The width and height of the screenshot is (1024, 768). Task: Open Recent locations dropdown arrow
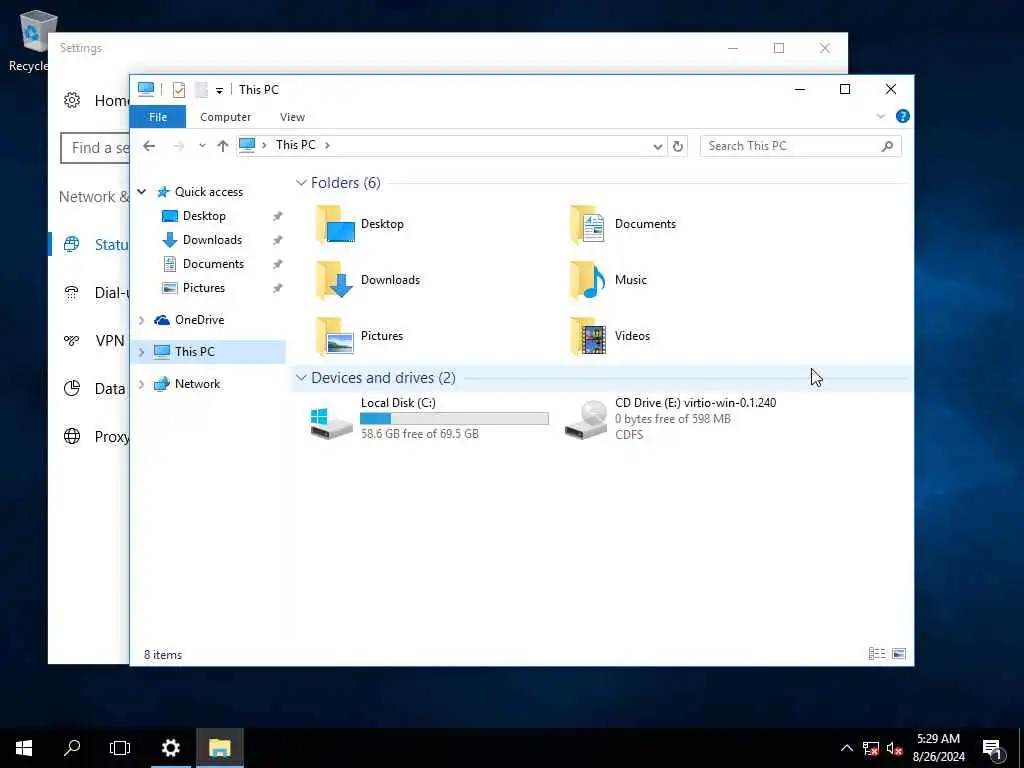[x=202, y=146]
